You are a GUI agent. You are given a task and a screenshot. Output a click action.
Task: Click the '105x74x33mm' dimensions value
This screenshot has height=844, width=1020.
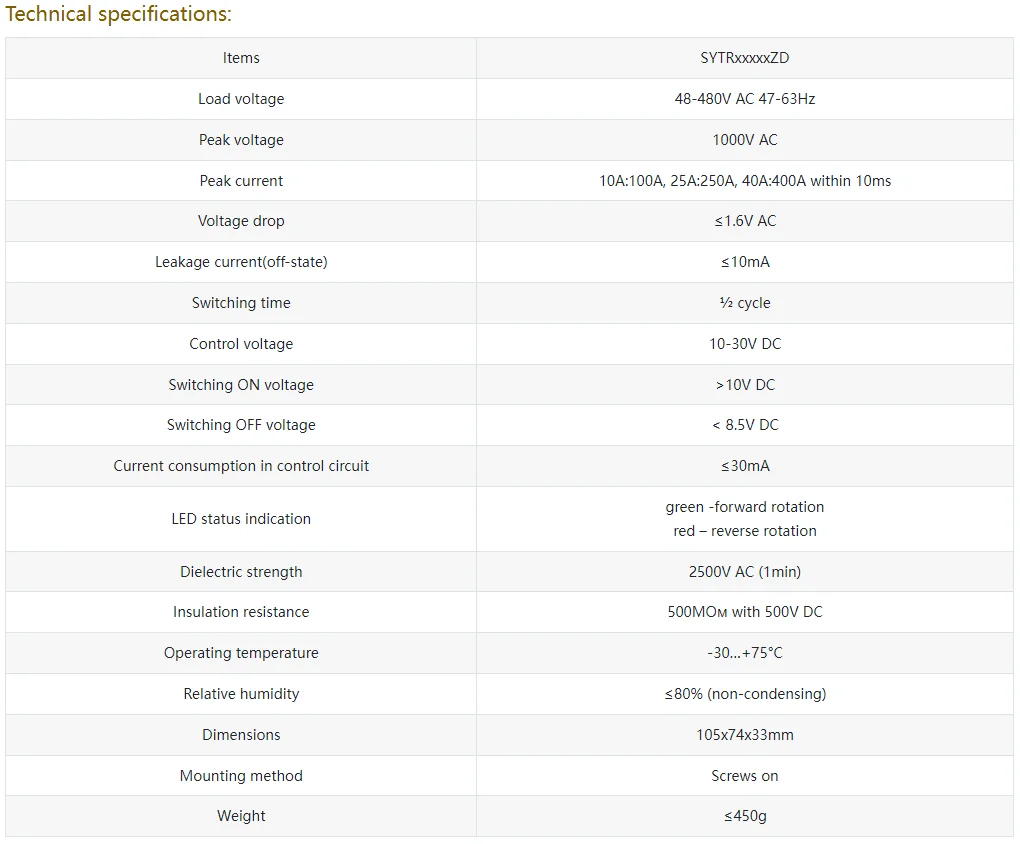(x=745, y=735)
